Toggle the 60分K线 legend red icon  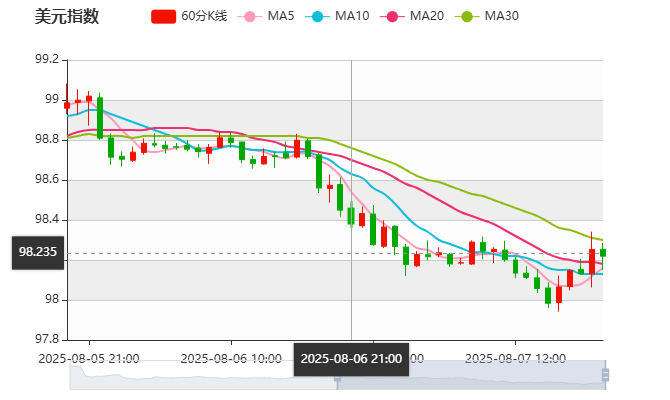tap(164, 17)
